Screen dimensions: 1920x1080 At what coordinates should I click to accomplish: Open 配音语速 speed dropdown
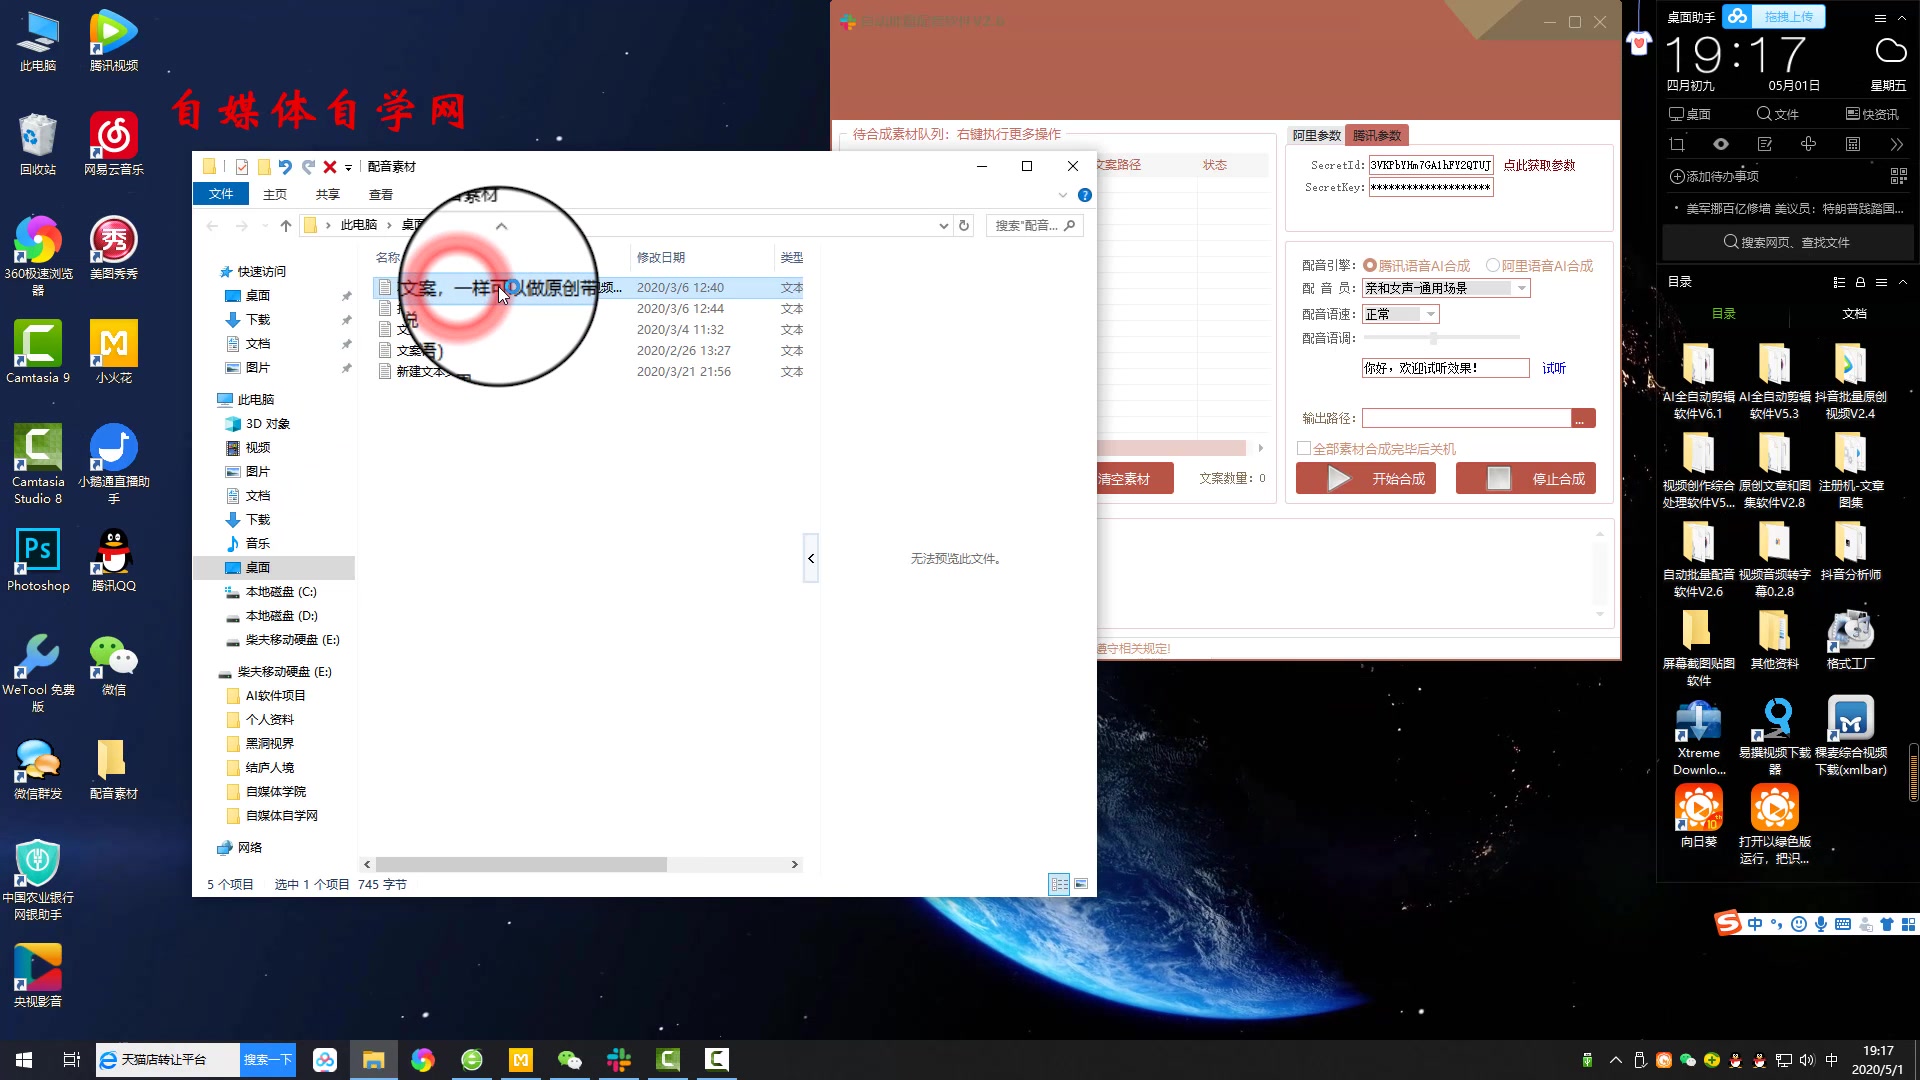1431,314
